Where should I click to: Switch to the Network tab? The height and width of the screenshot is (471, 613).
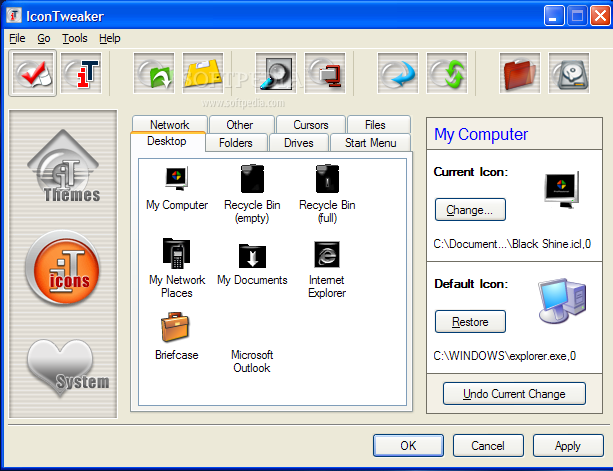click(170, 124)
